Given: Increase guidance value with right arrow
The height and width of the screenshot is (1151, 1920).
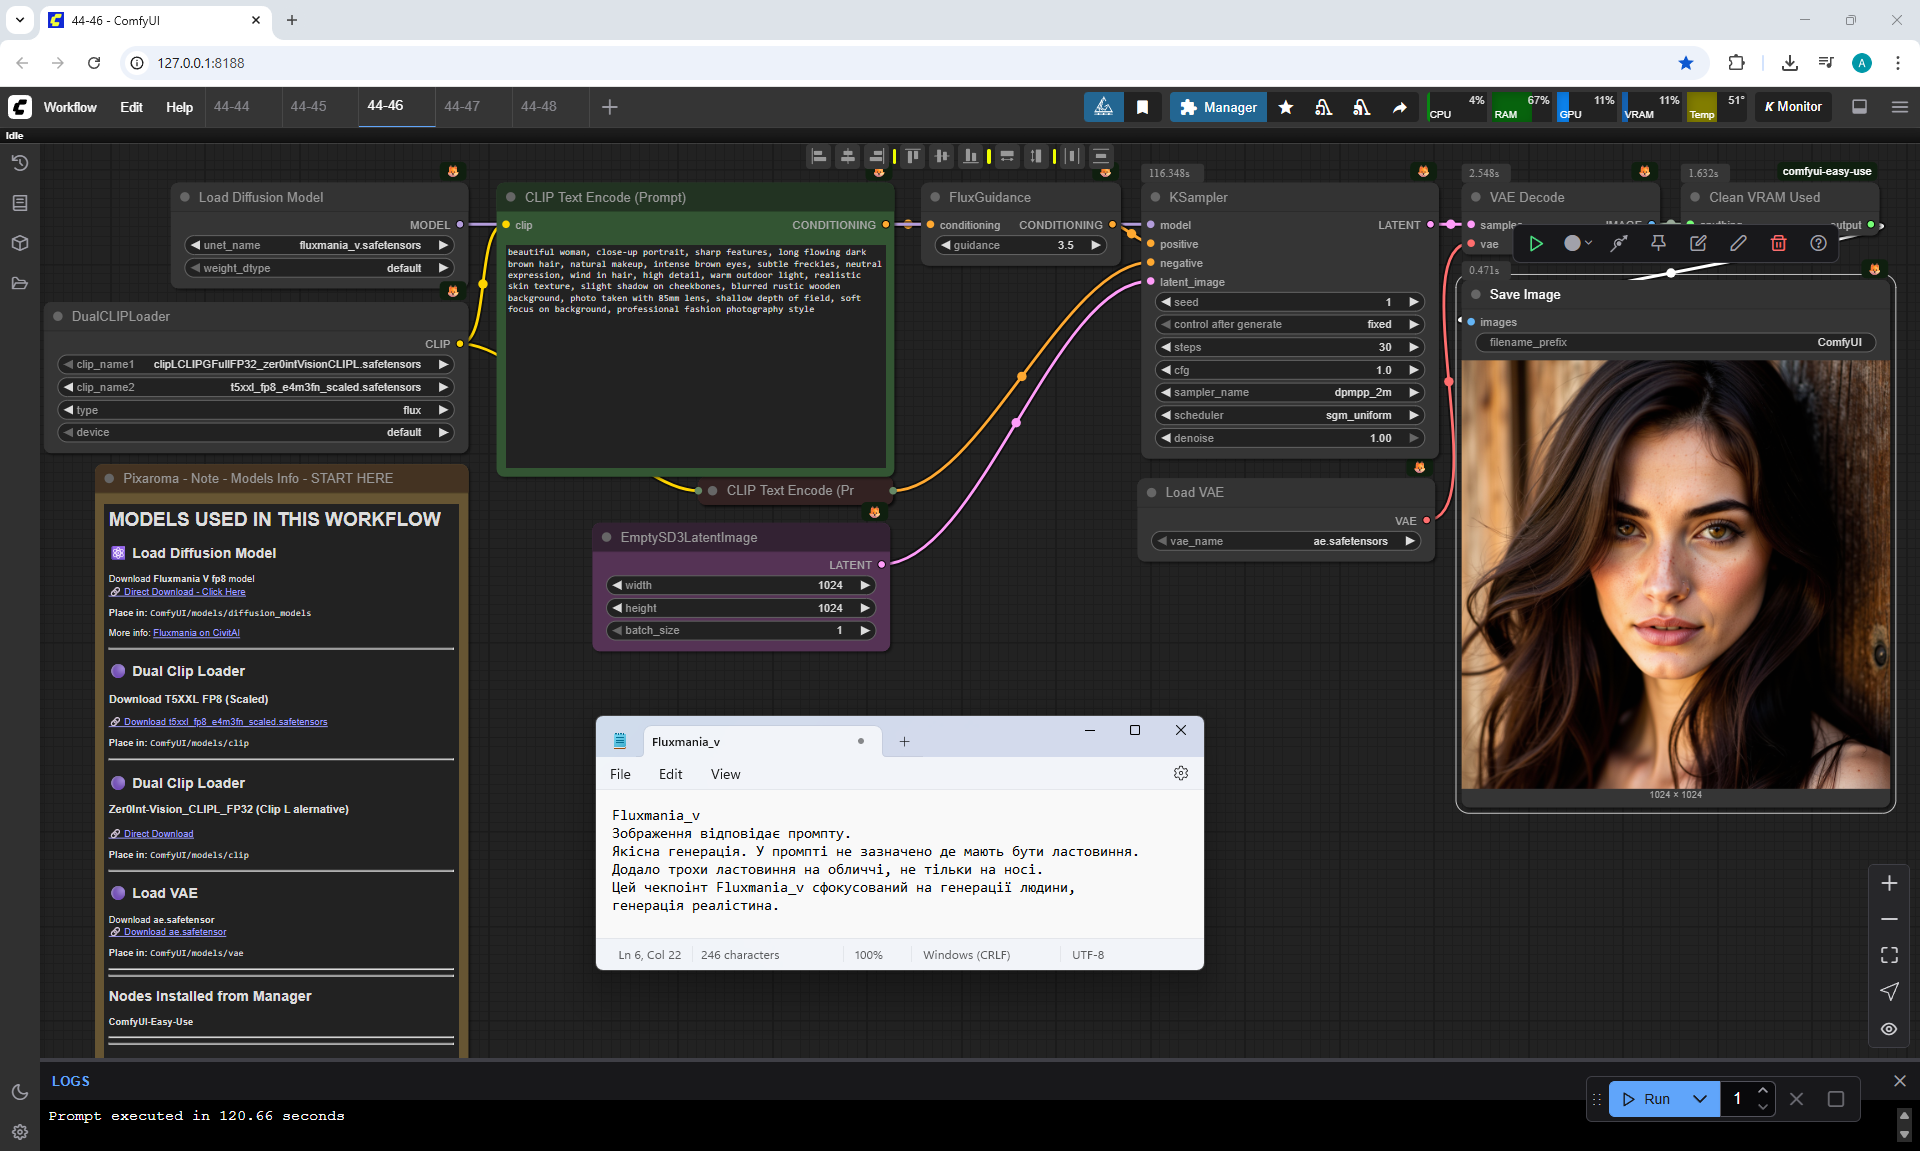Looking at the screenshot, I should tap(1096, 245).
